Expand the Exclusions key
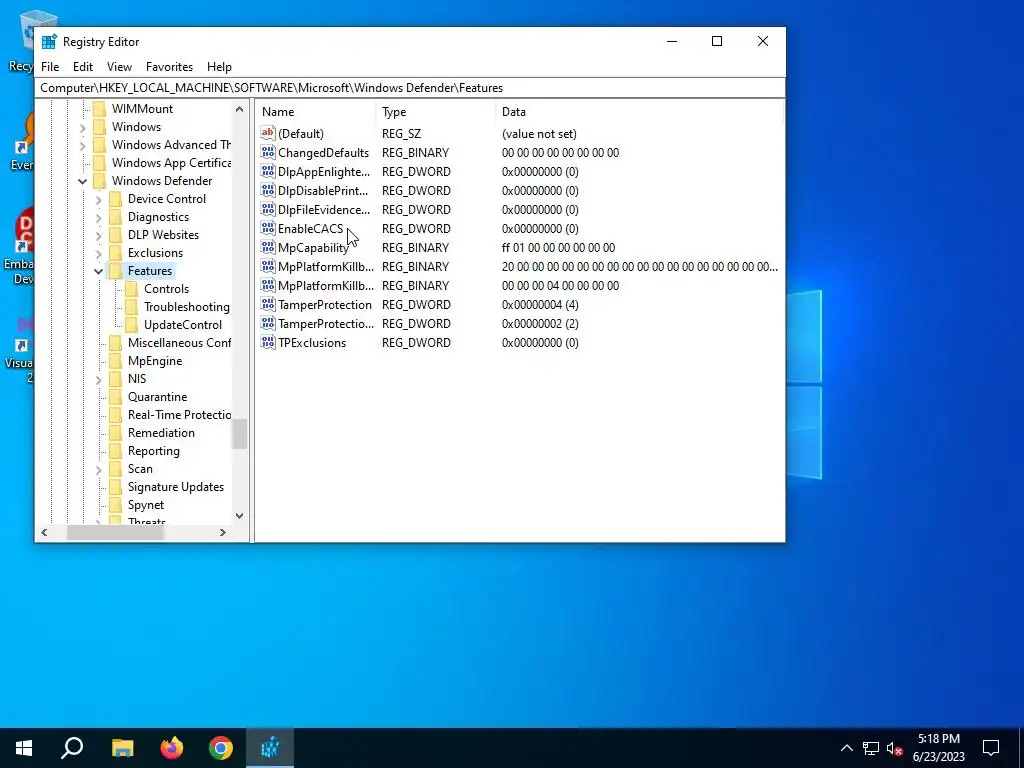The width and height of the screenshot is (1024, 768). [99, 253]
